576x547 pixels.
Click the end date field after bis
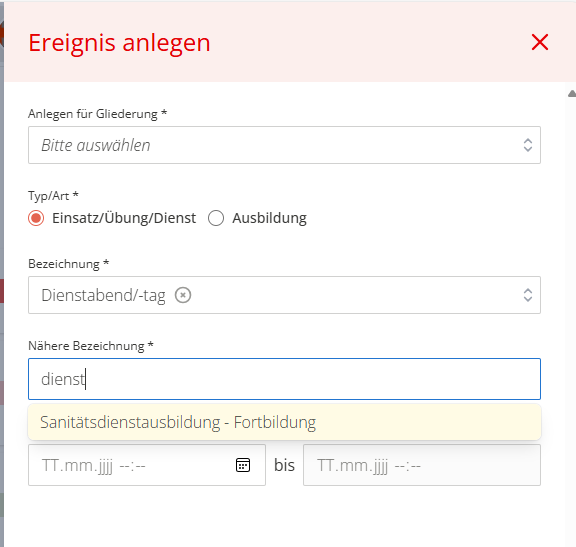pyautogui.click(x=422, y=465)
